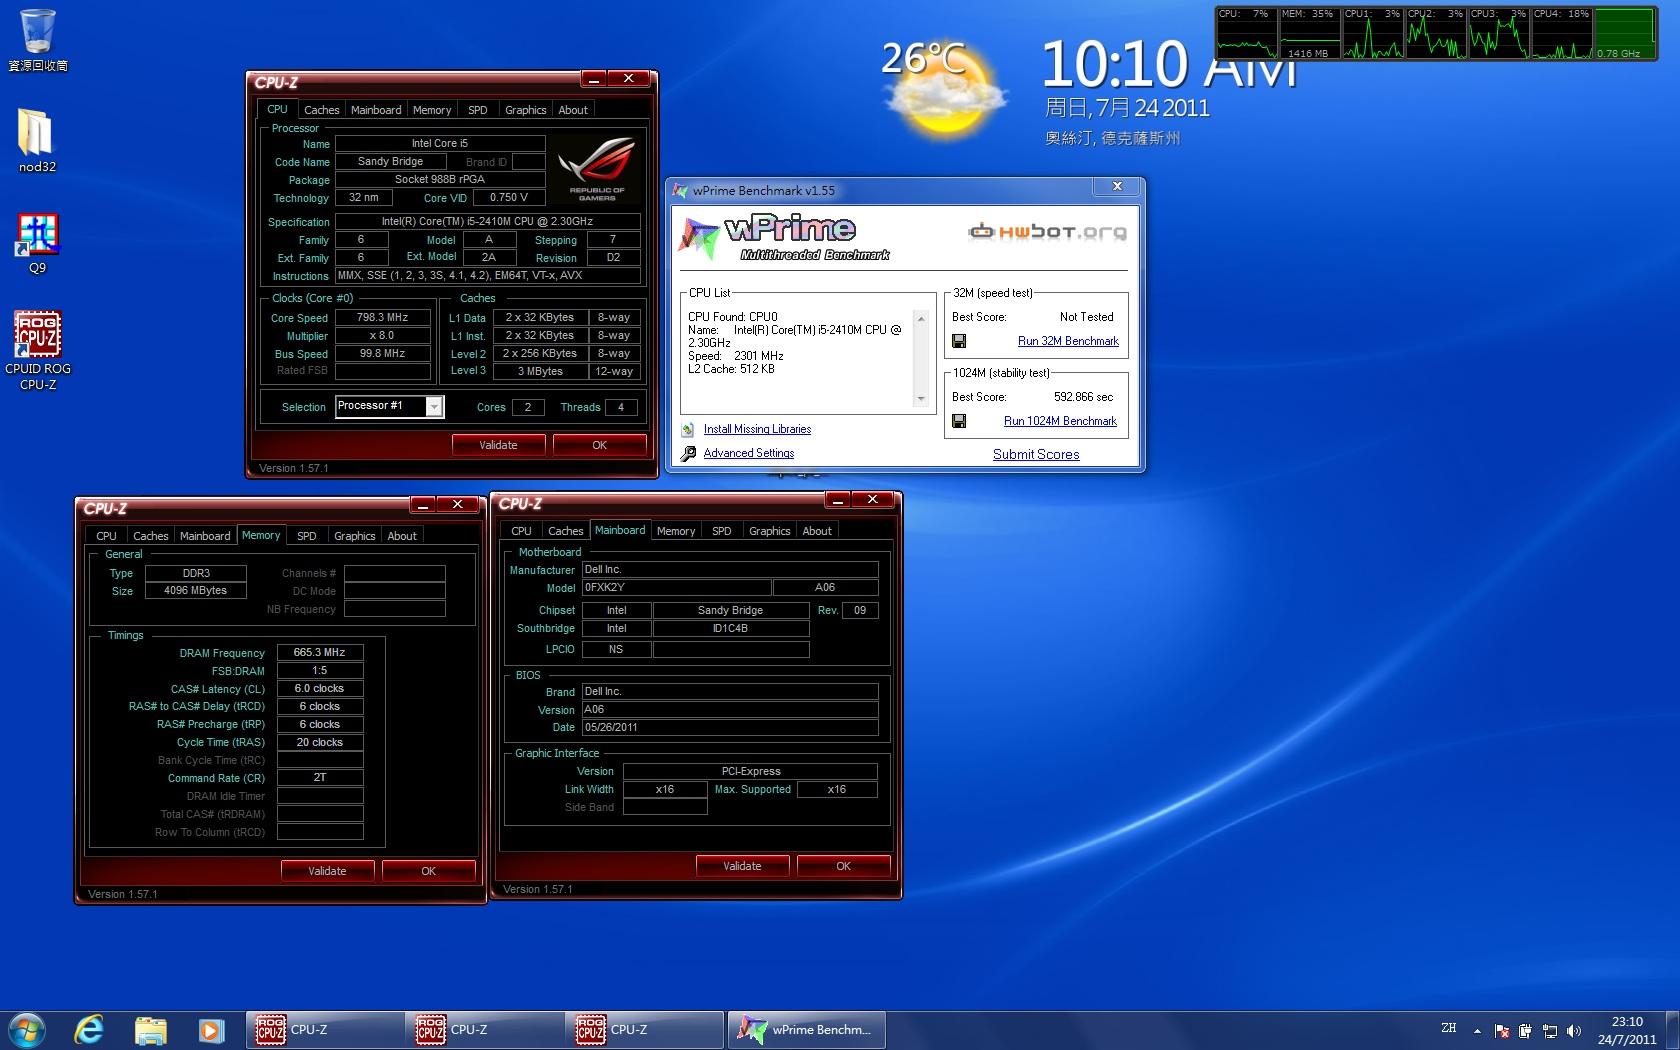Image resolution: width=1680 pixels, height=1050 pixels.
Task: Activate wPrime Benchmark taskbar button
Action: pos(806,1030)
